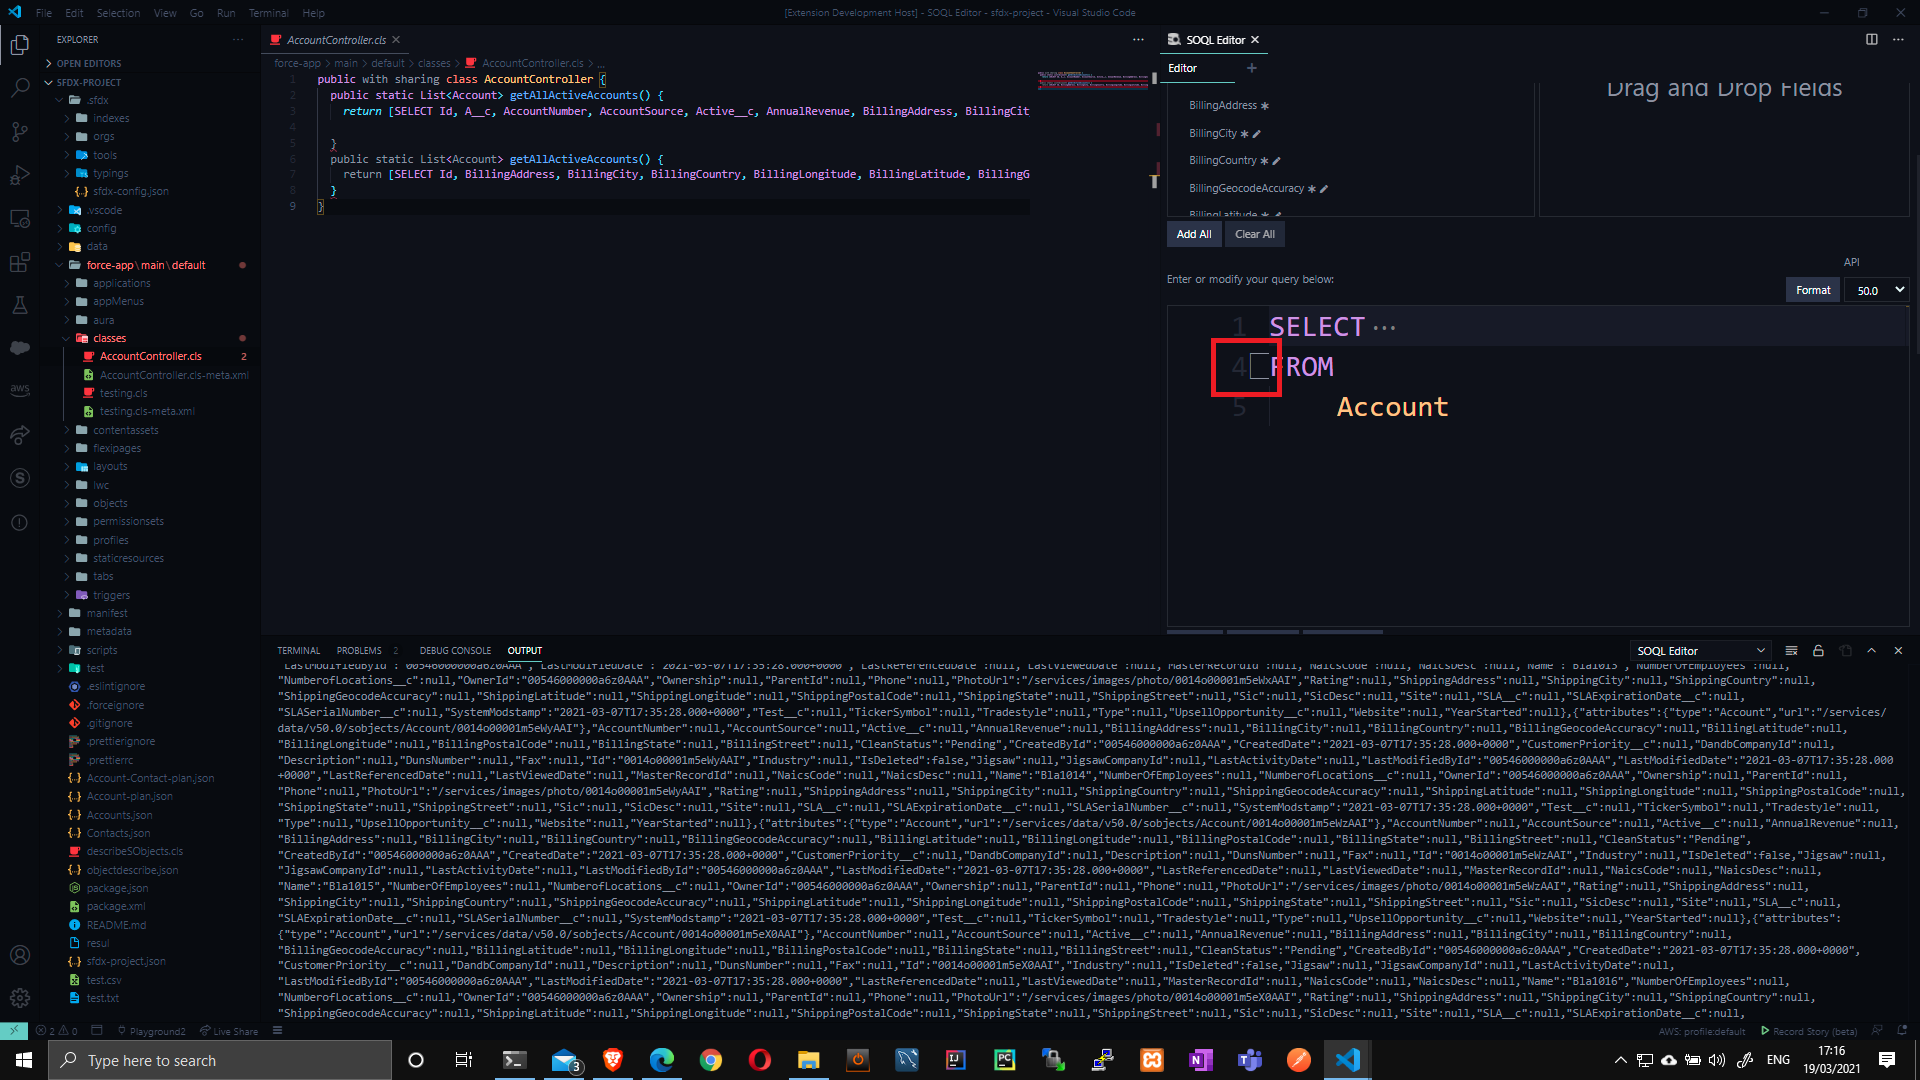Open the AWS toolkit view

point(20,390)
